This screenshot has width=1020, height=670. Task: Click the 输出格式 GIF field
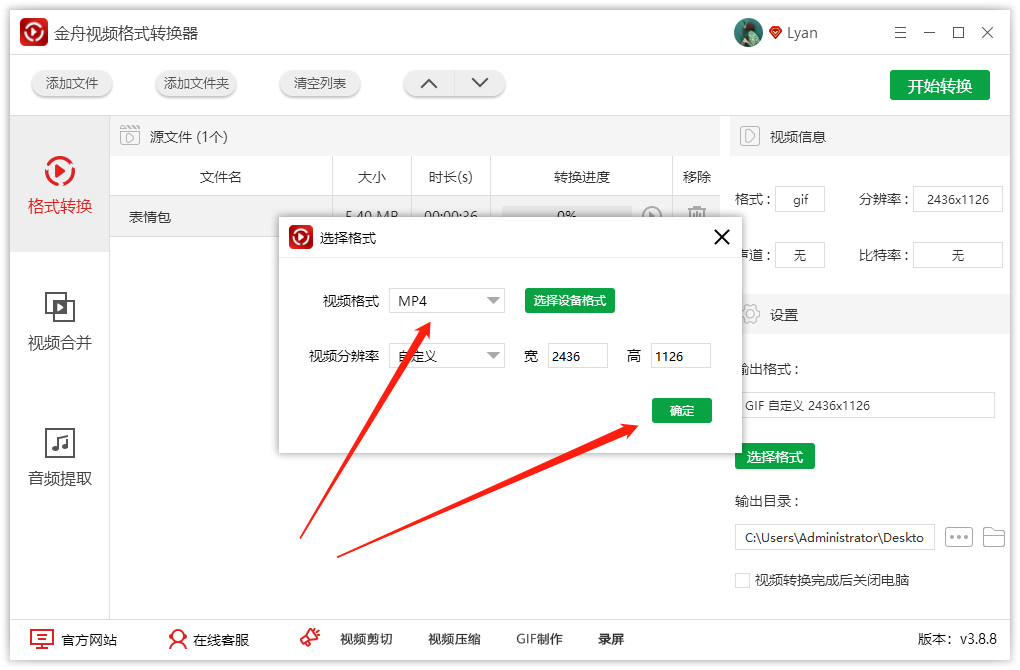pos(868,405)
